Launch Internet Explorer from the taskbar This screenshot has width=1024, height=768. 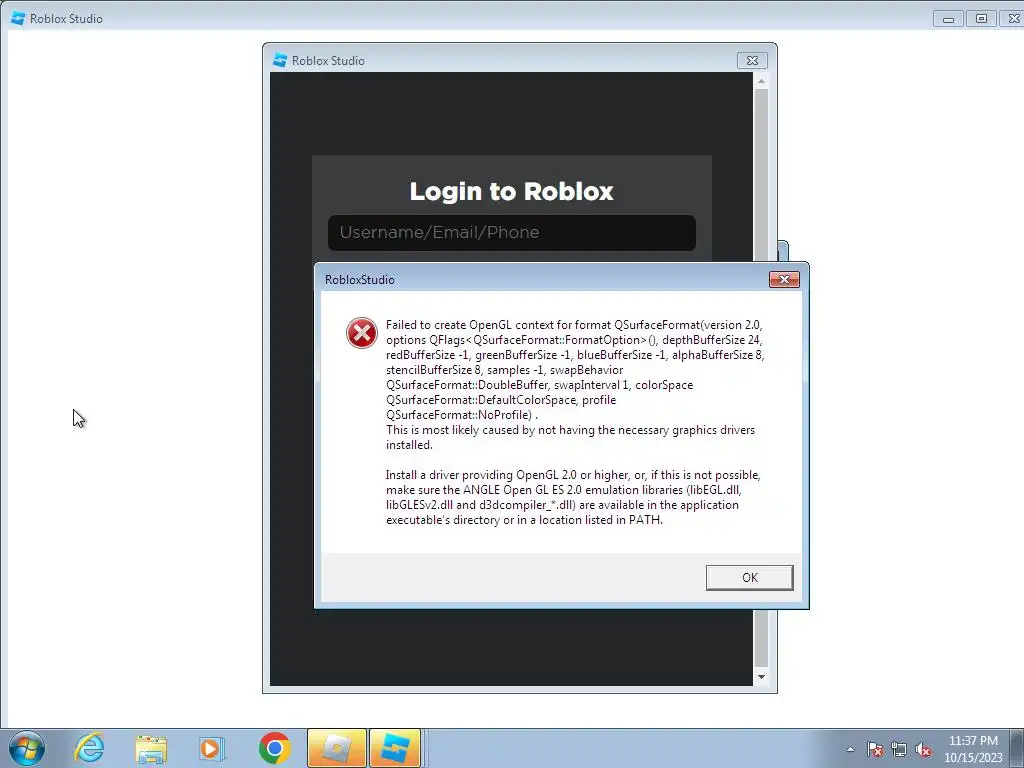89,748
